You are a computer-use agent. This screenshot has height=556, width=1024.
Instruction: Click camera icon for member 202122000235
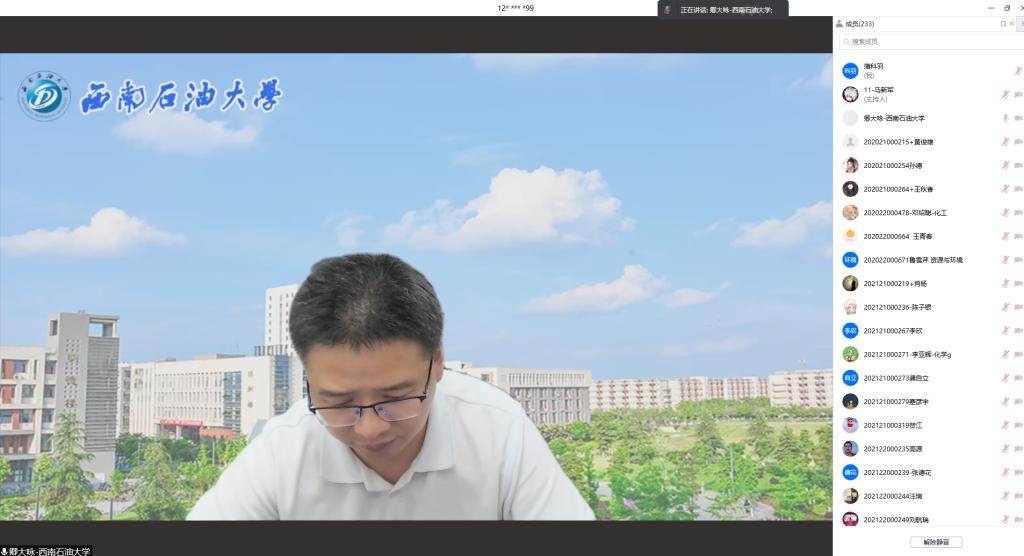[x=1018, y=448]
